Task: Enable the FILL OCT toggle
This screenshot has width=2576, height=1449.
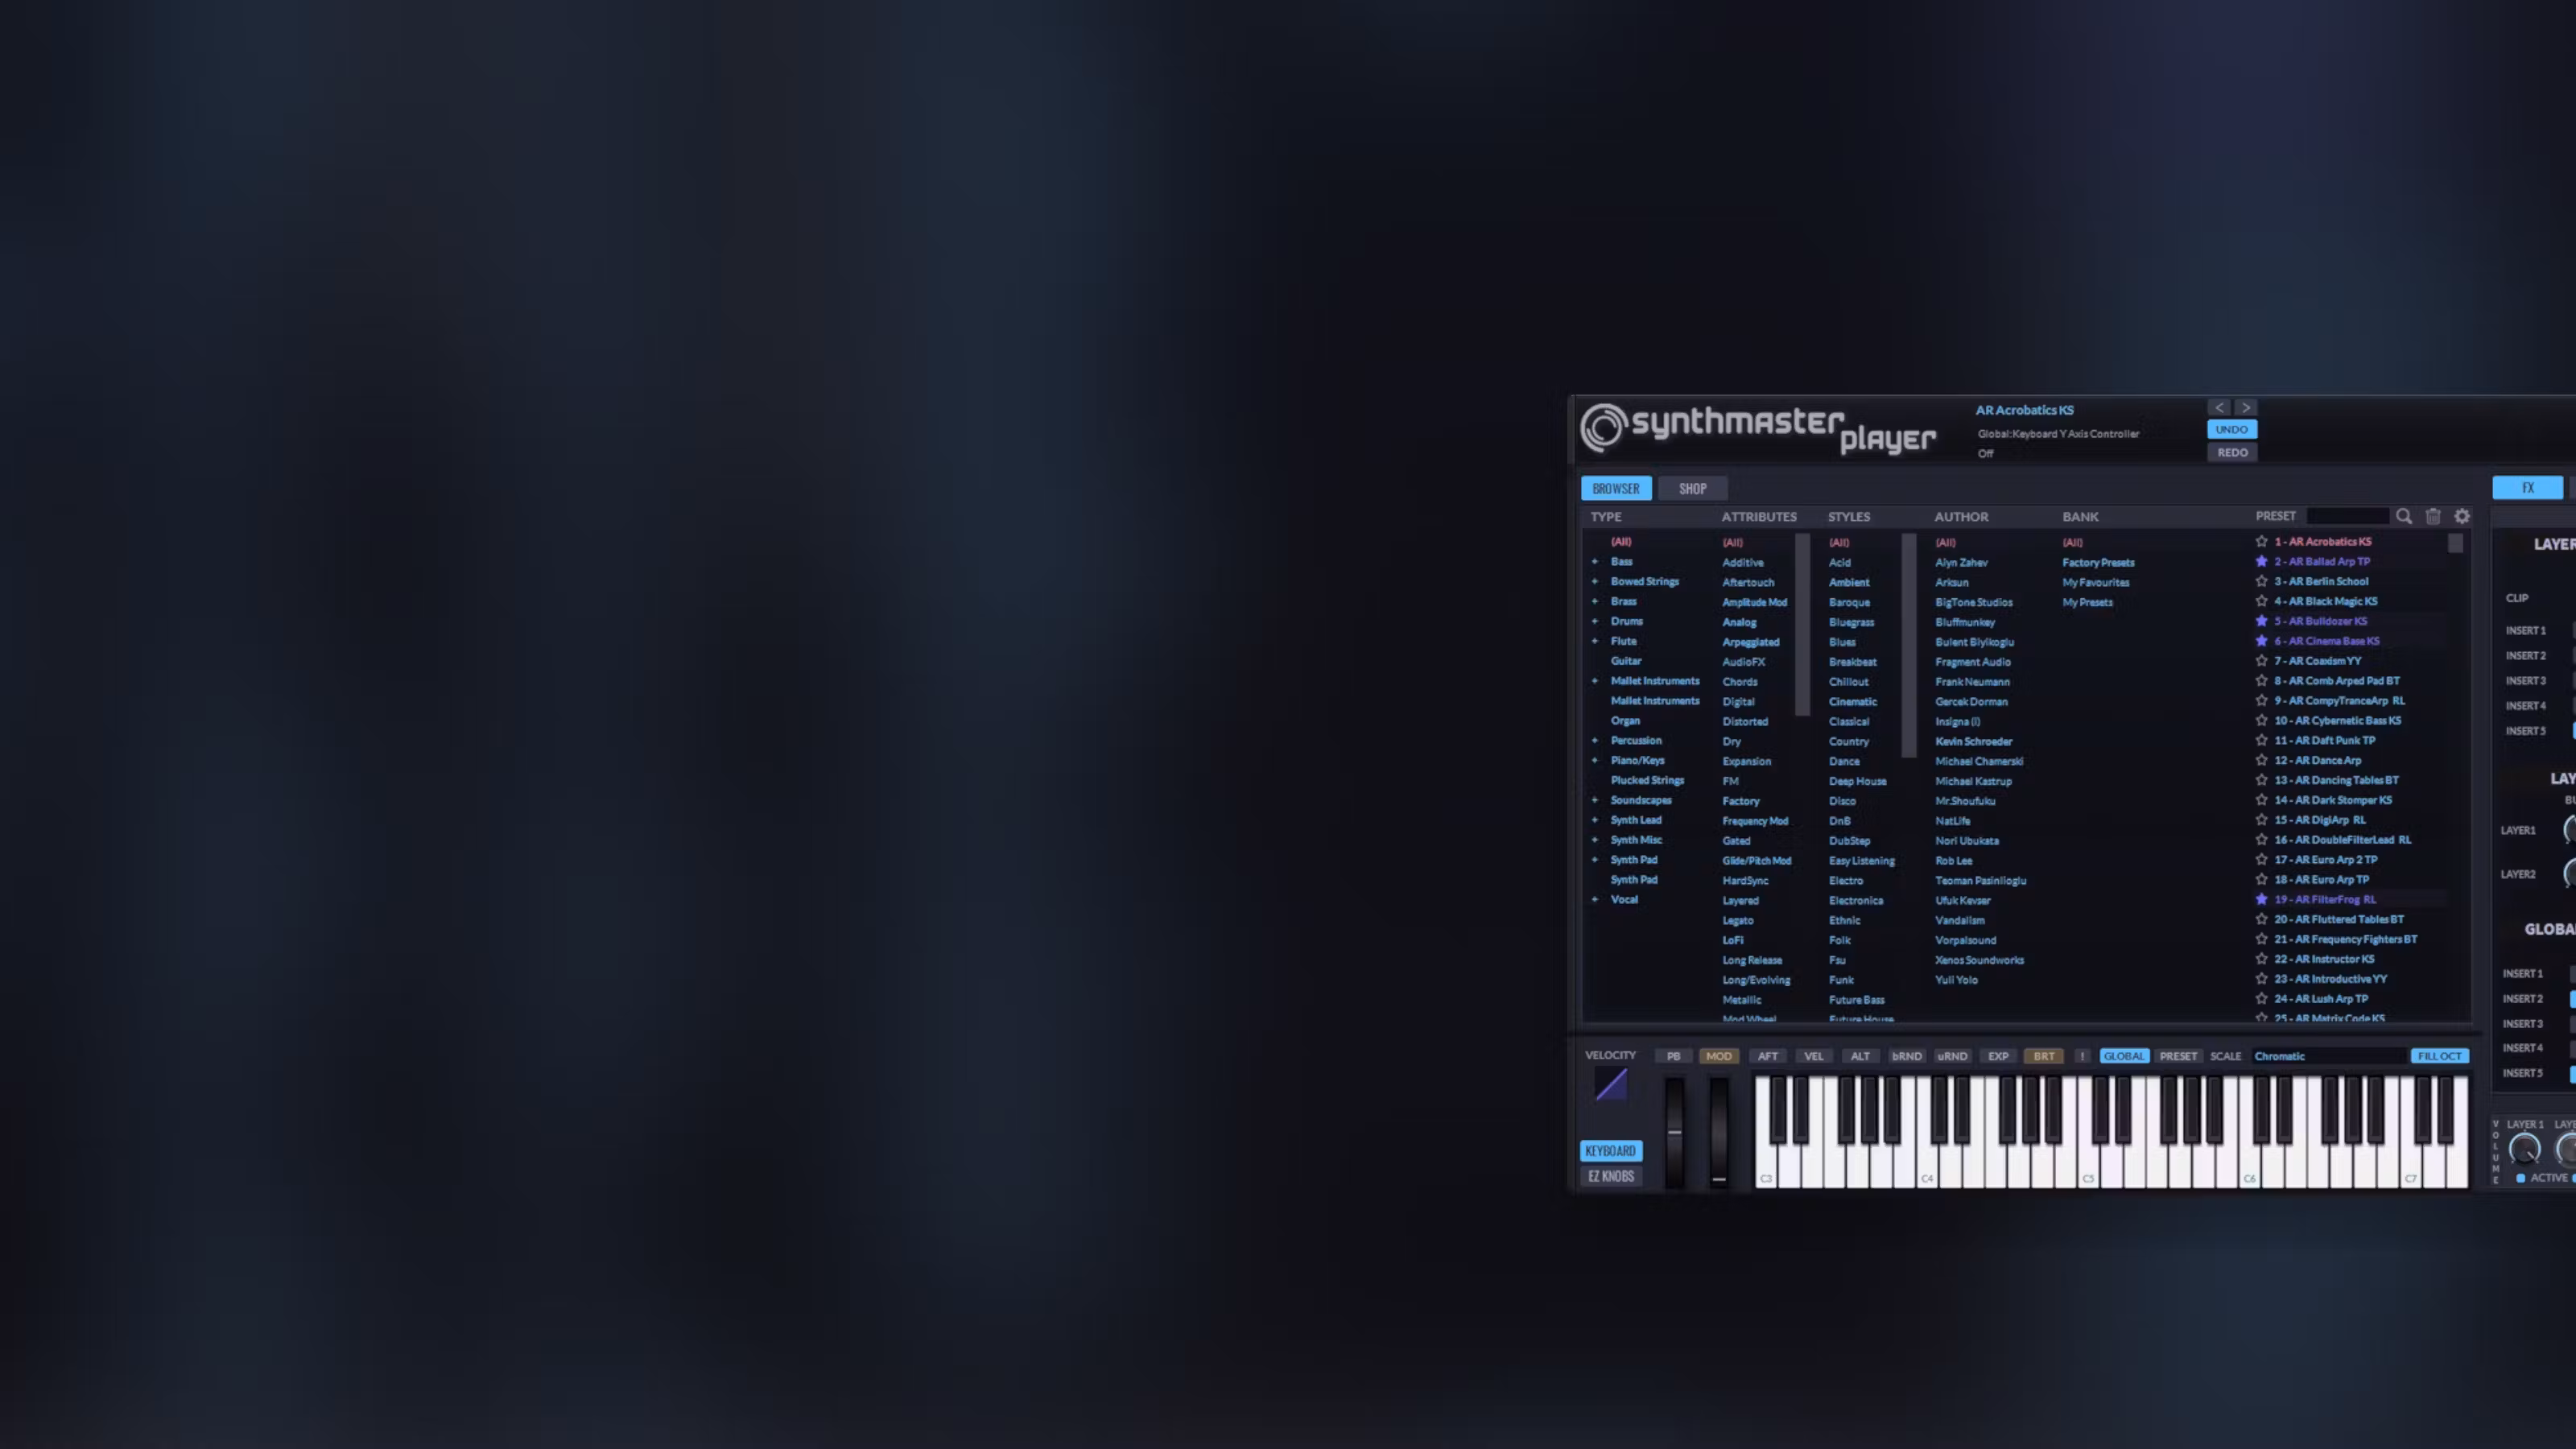Action: click(2439, 1056)
